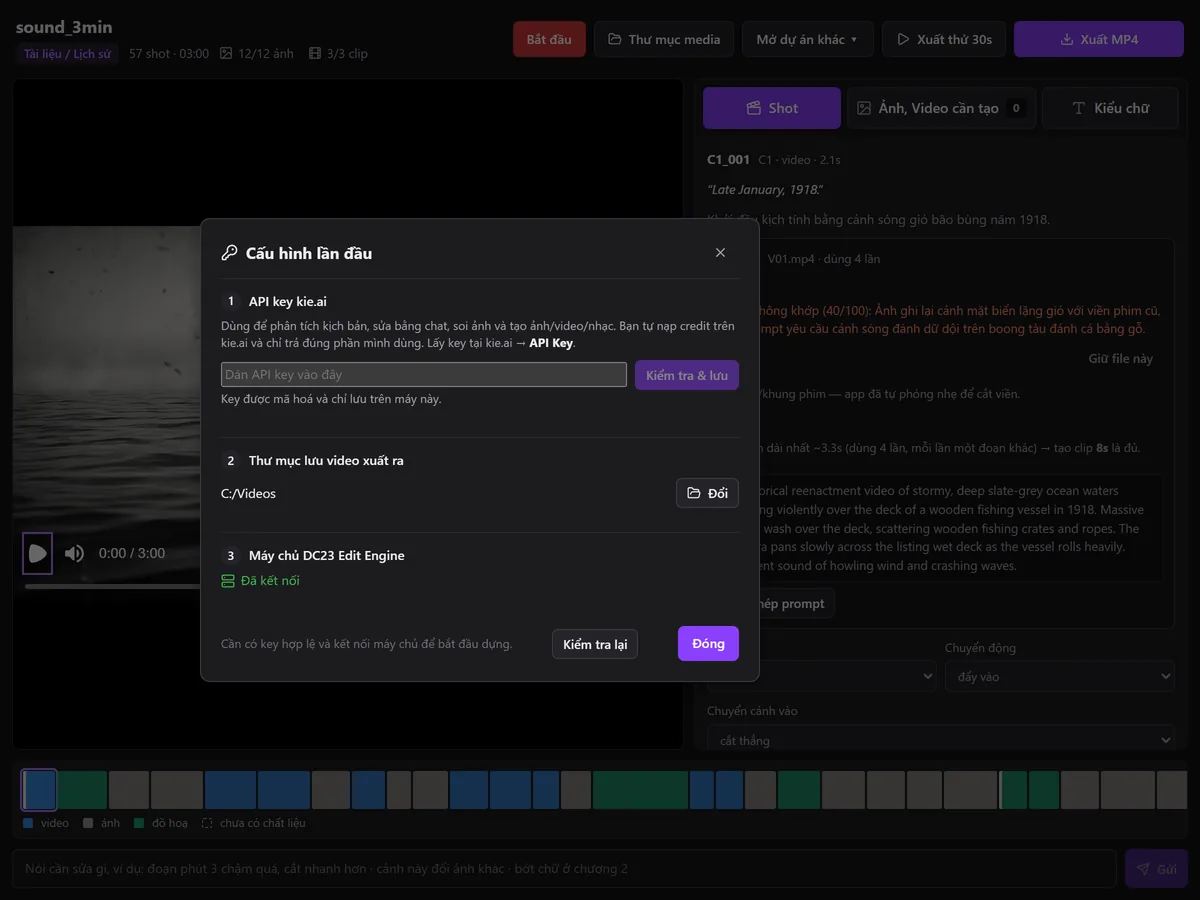
Task: Click the 3/3 clip film icon
Action: tap(315, 53)
